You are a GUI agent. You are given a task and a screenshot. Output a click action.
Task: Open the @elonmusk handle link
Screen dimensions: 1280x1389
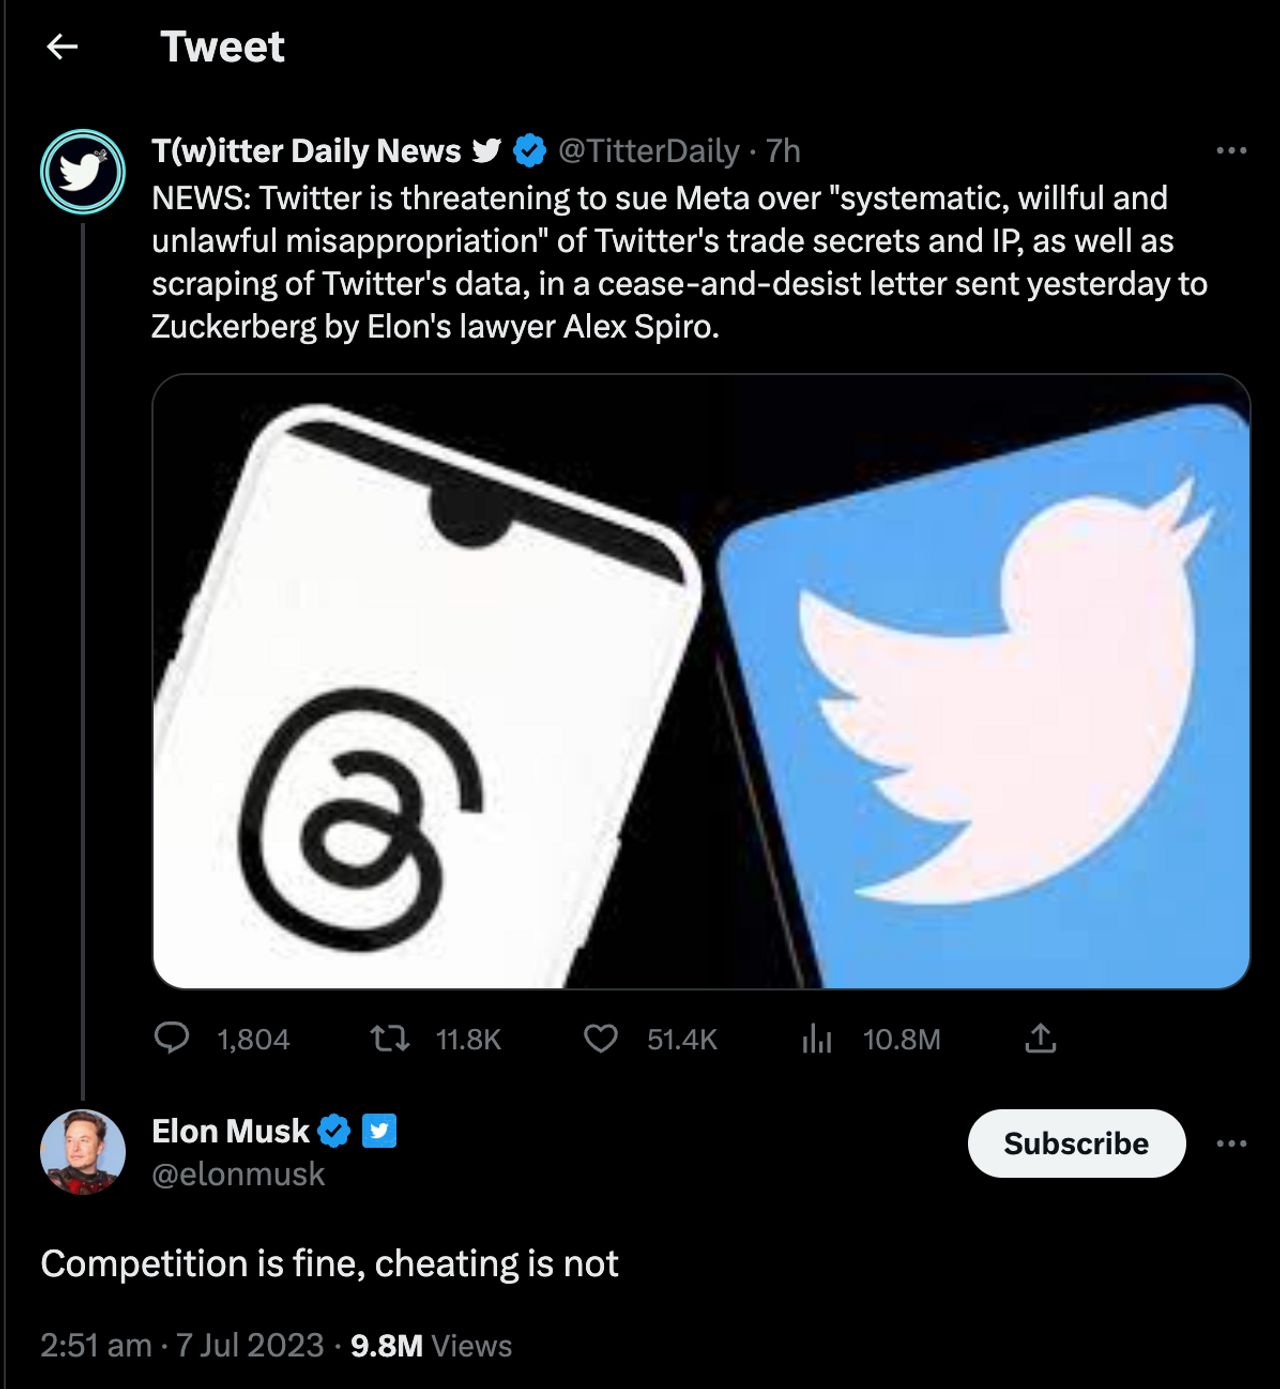238,1174
